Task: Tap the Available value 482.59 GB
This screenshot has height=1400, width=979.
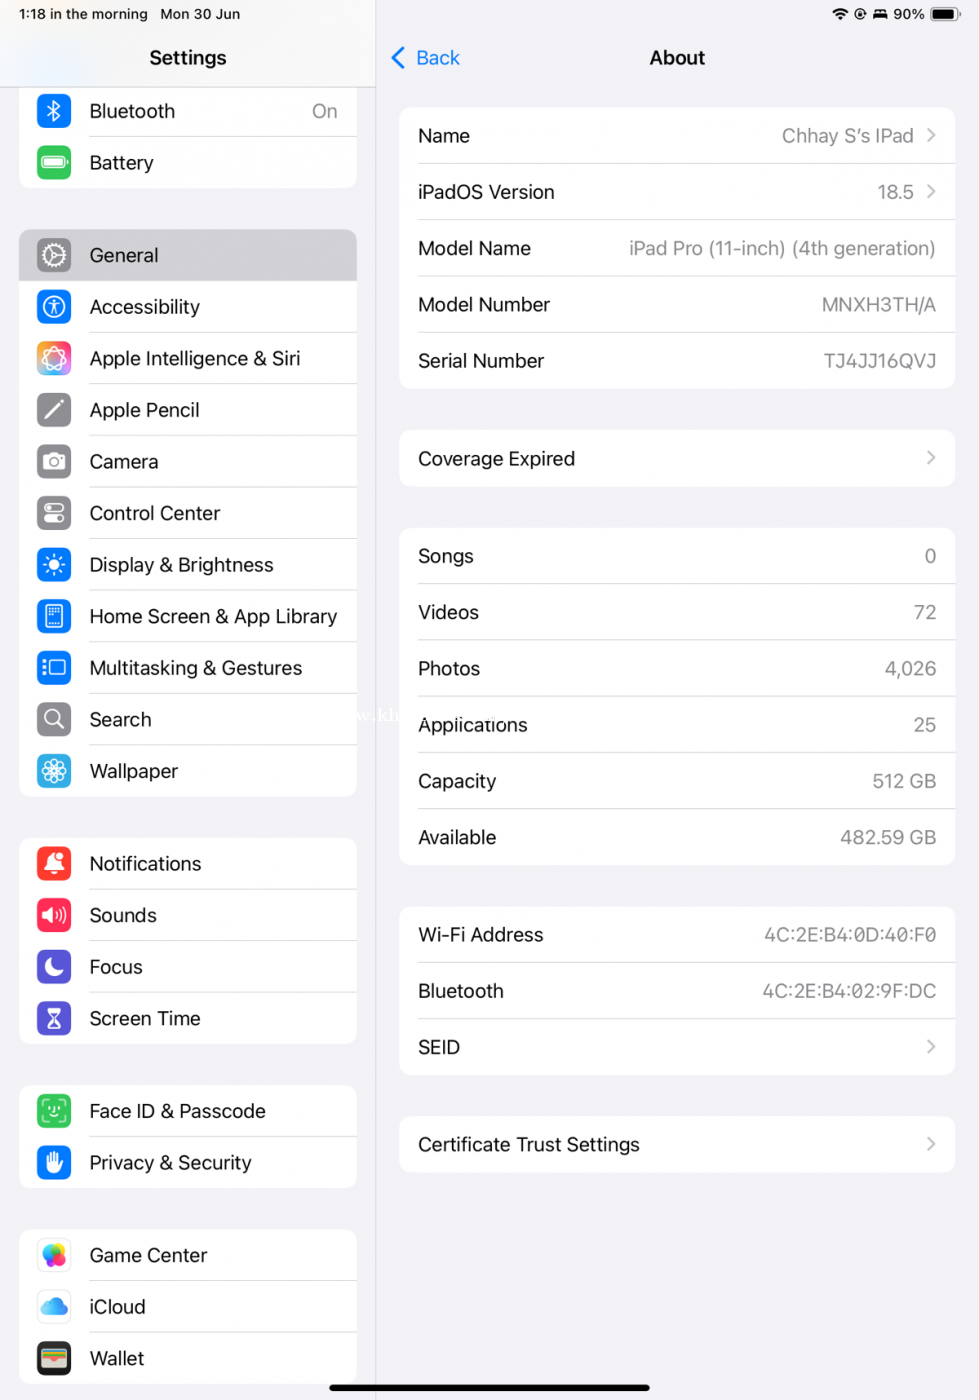Action: tap(888, 837)
